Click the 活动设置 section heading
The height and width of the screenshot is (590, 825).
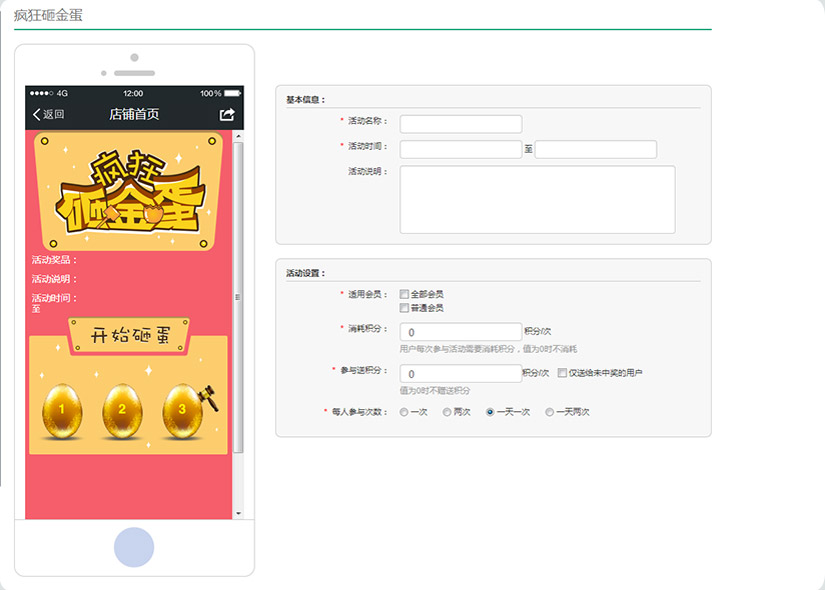(x=306, y=273)
